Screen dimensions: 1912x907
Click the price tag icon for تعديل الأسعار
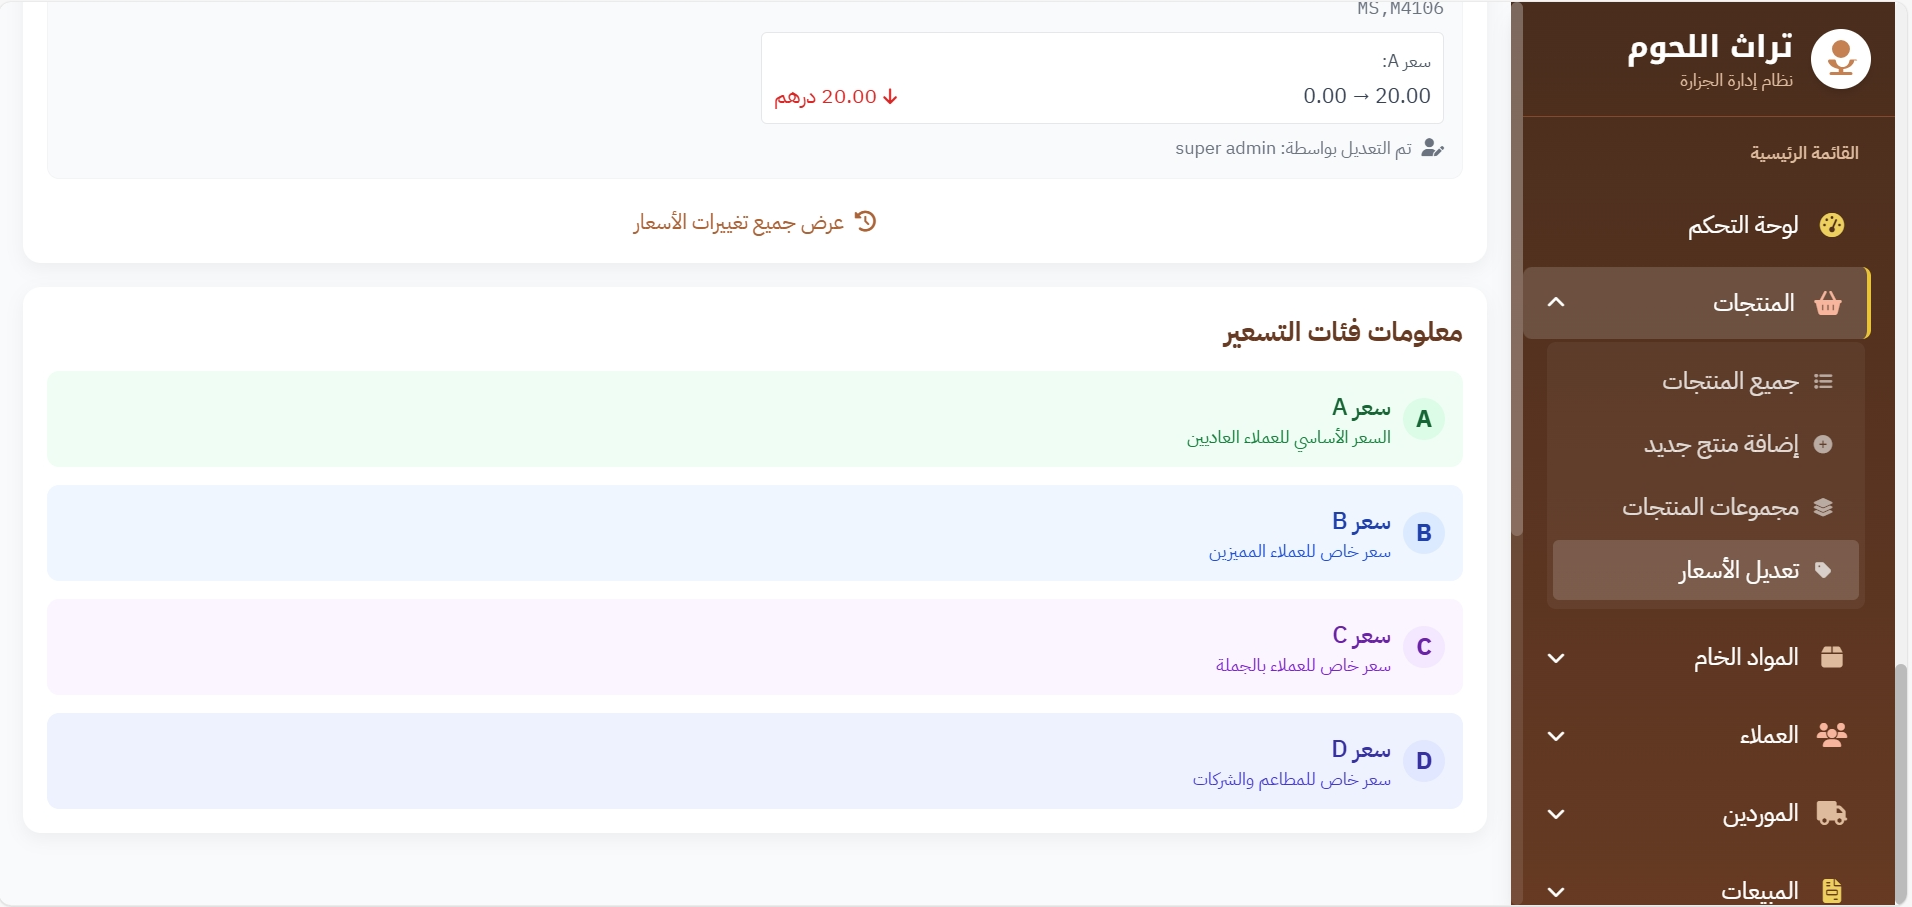click(x=1823, y=570)
